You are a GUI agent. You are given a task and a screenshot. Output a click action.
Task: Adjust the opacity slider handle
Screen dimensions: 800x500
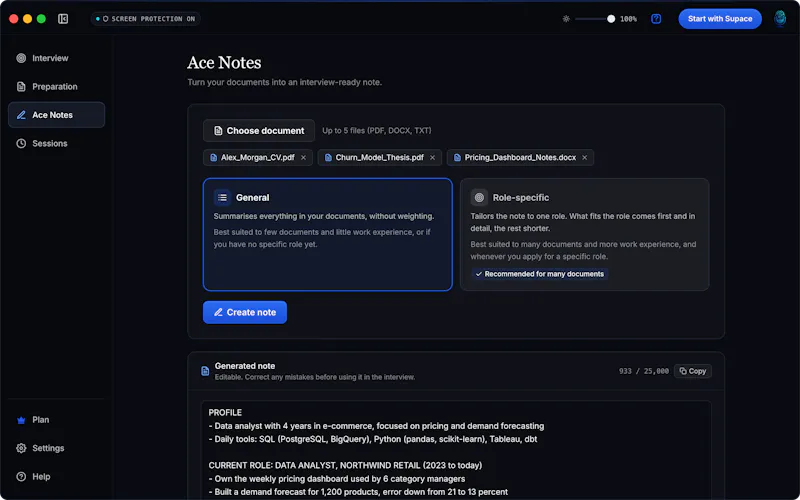click(x=611, y=19)
